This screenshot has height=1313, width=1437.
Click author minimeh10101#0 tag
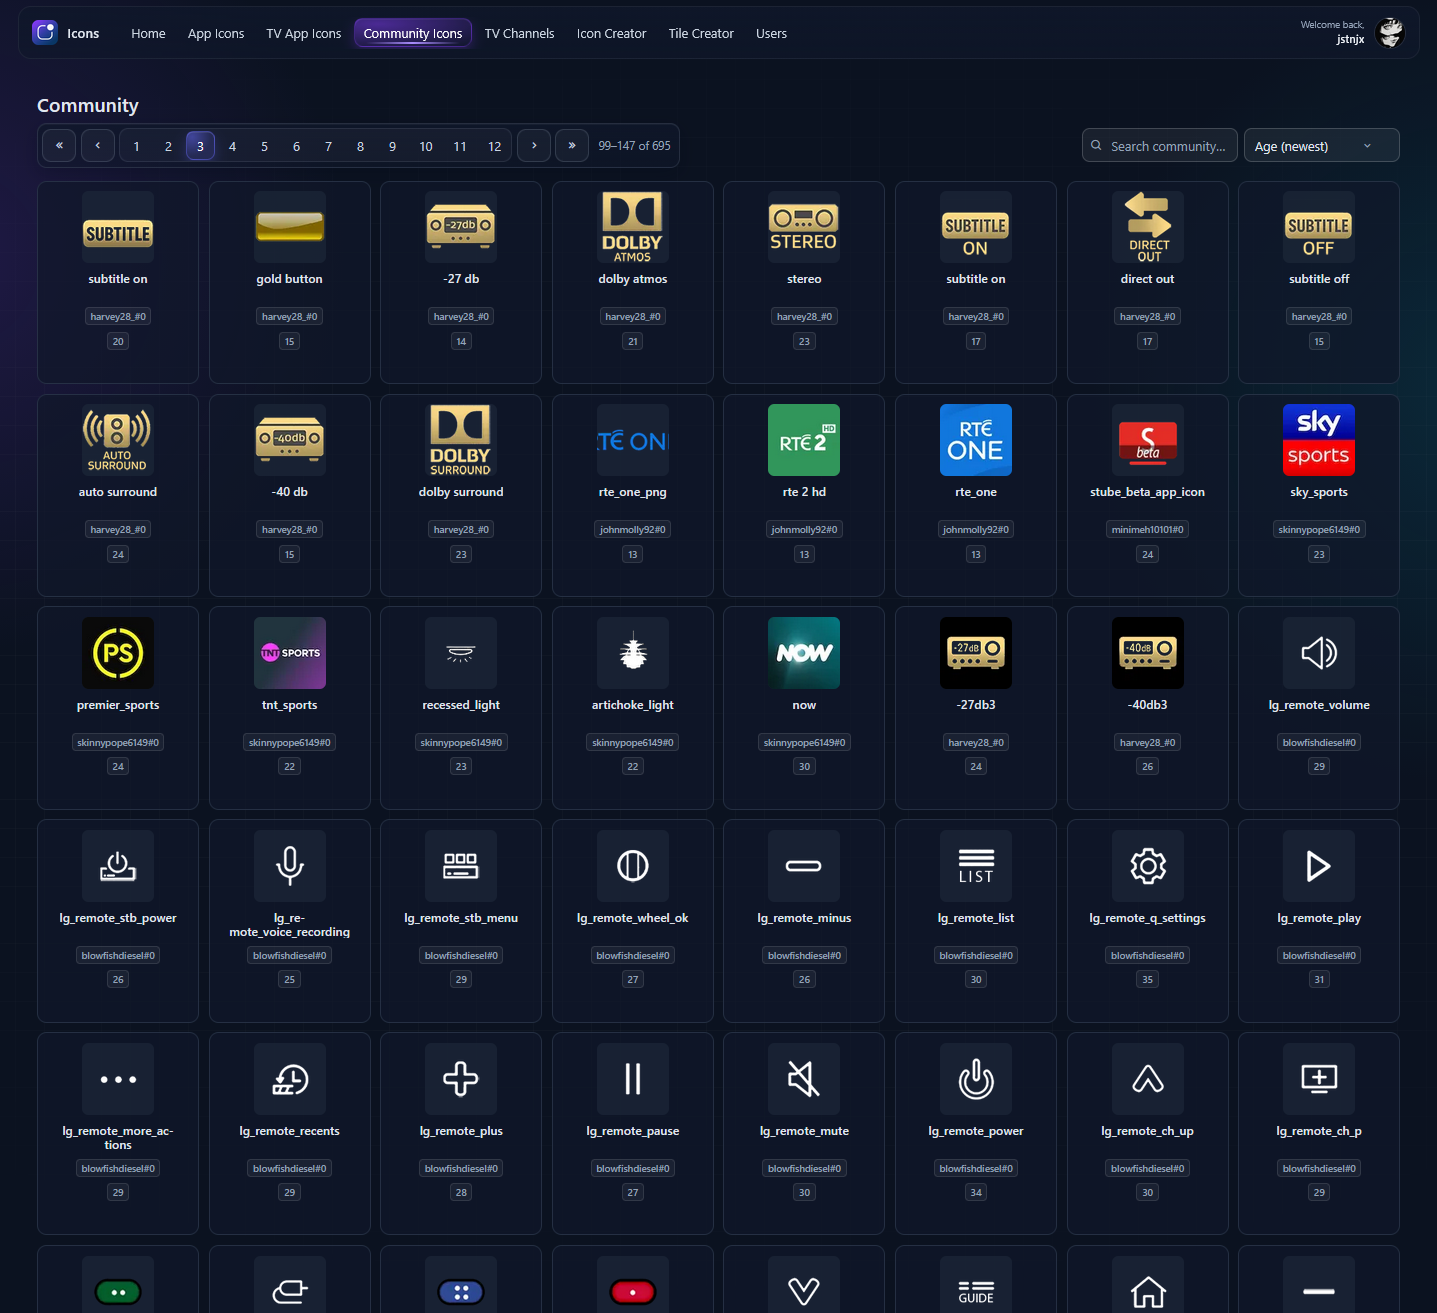(x=1148, y=529)
